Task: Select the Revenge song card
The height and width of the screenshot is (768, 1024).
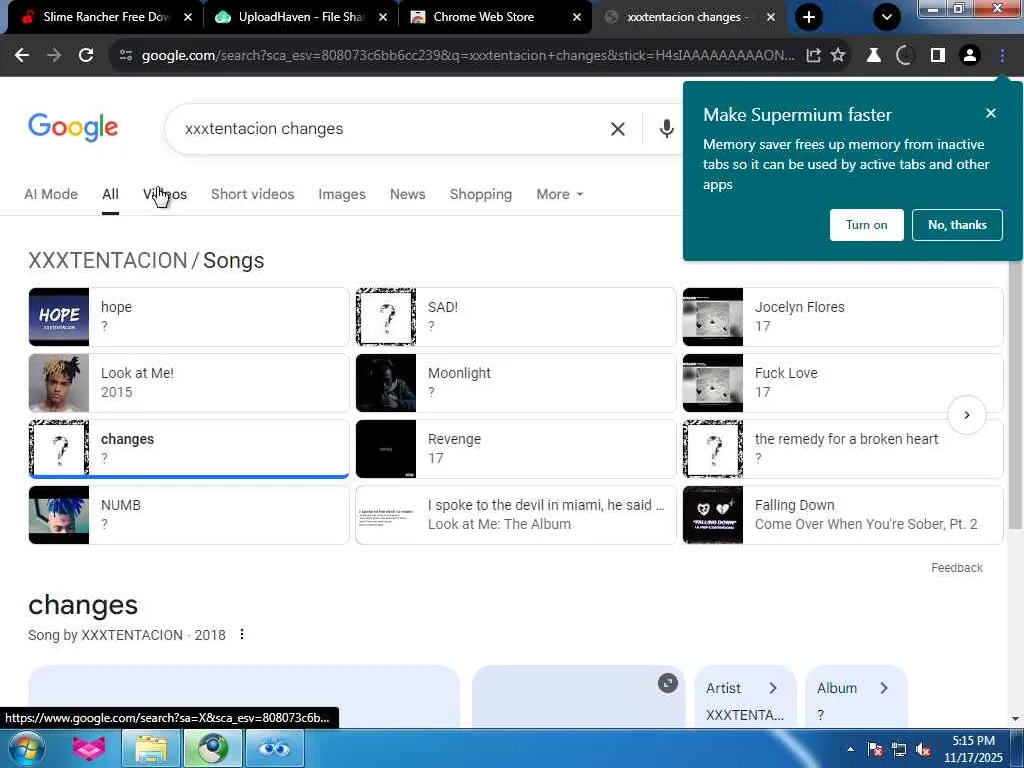Action: coord(516,449)
